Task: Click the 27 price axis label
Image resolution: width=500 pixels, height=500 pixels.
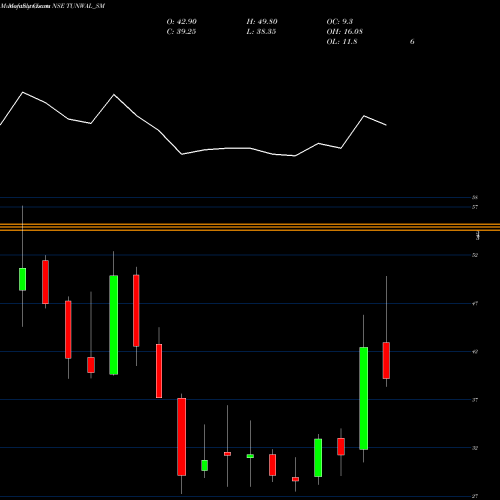Action: [x=475, y=496]
